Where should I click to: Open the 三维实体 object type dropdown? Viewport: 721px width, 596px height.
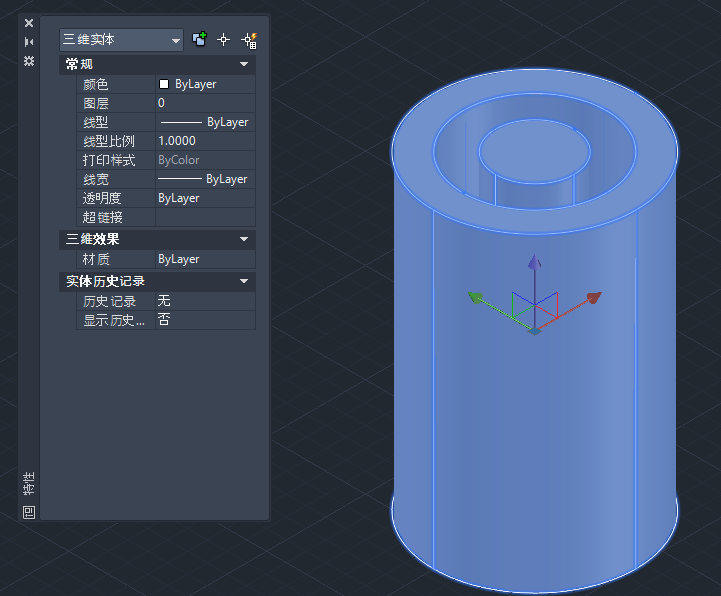[x=121, y=40]
